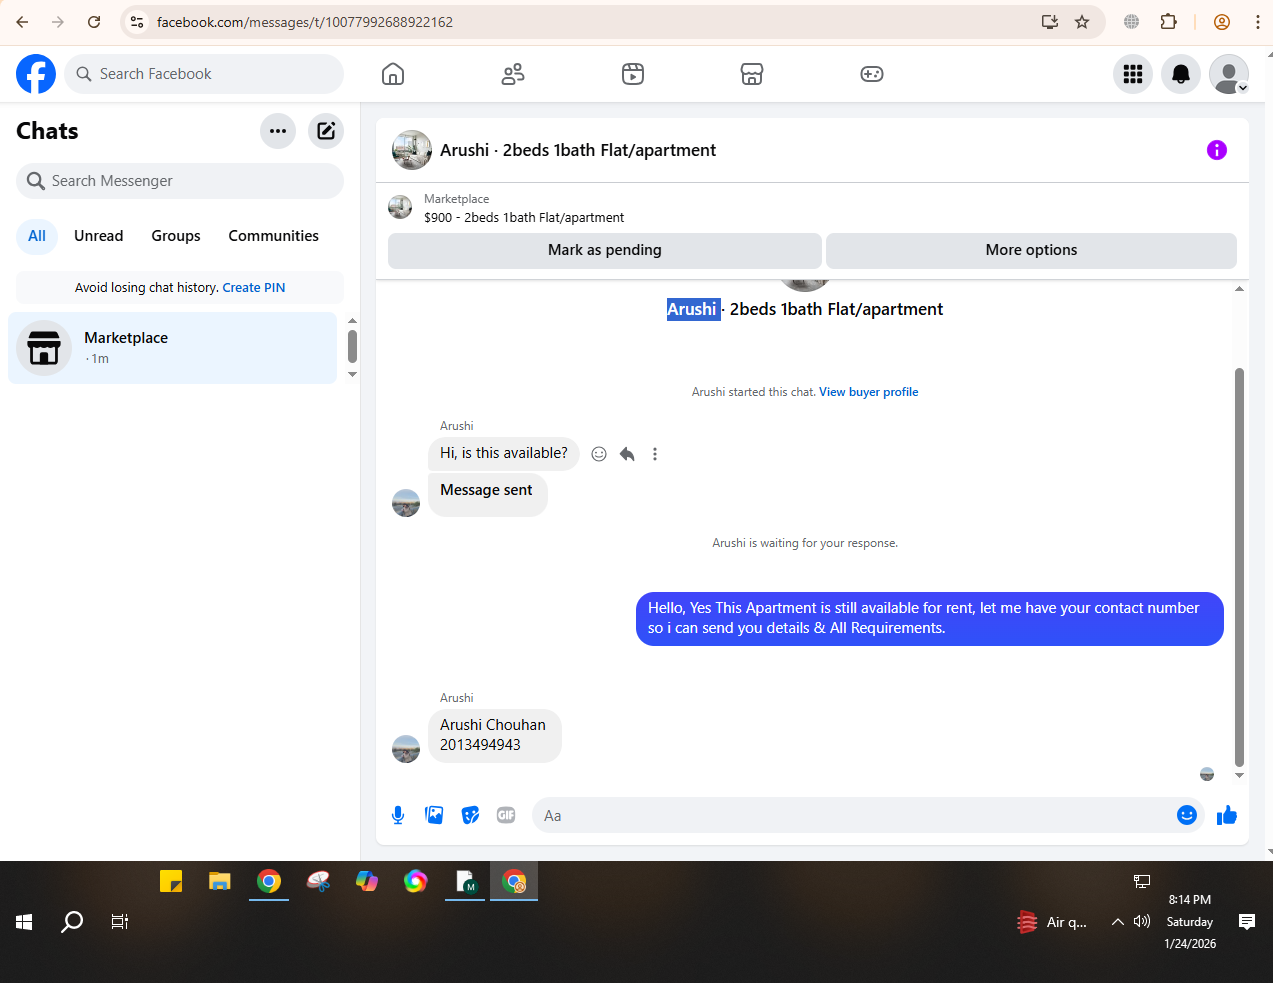Reply to 'Hi, is this available?' message

627,454
